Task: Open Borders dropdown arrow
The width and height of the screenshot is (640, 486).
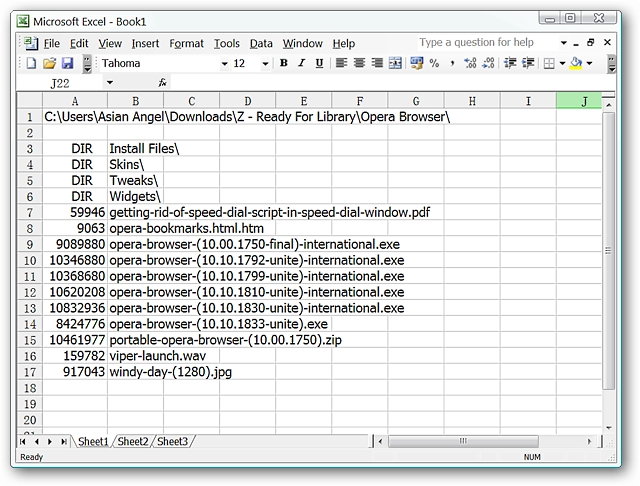Action: [562, 63]
